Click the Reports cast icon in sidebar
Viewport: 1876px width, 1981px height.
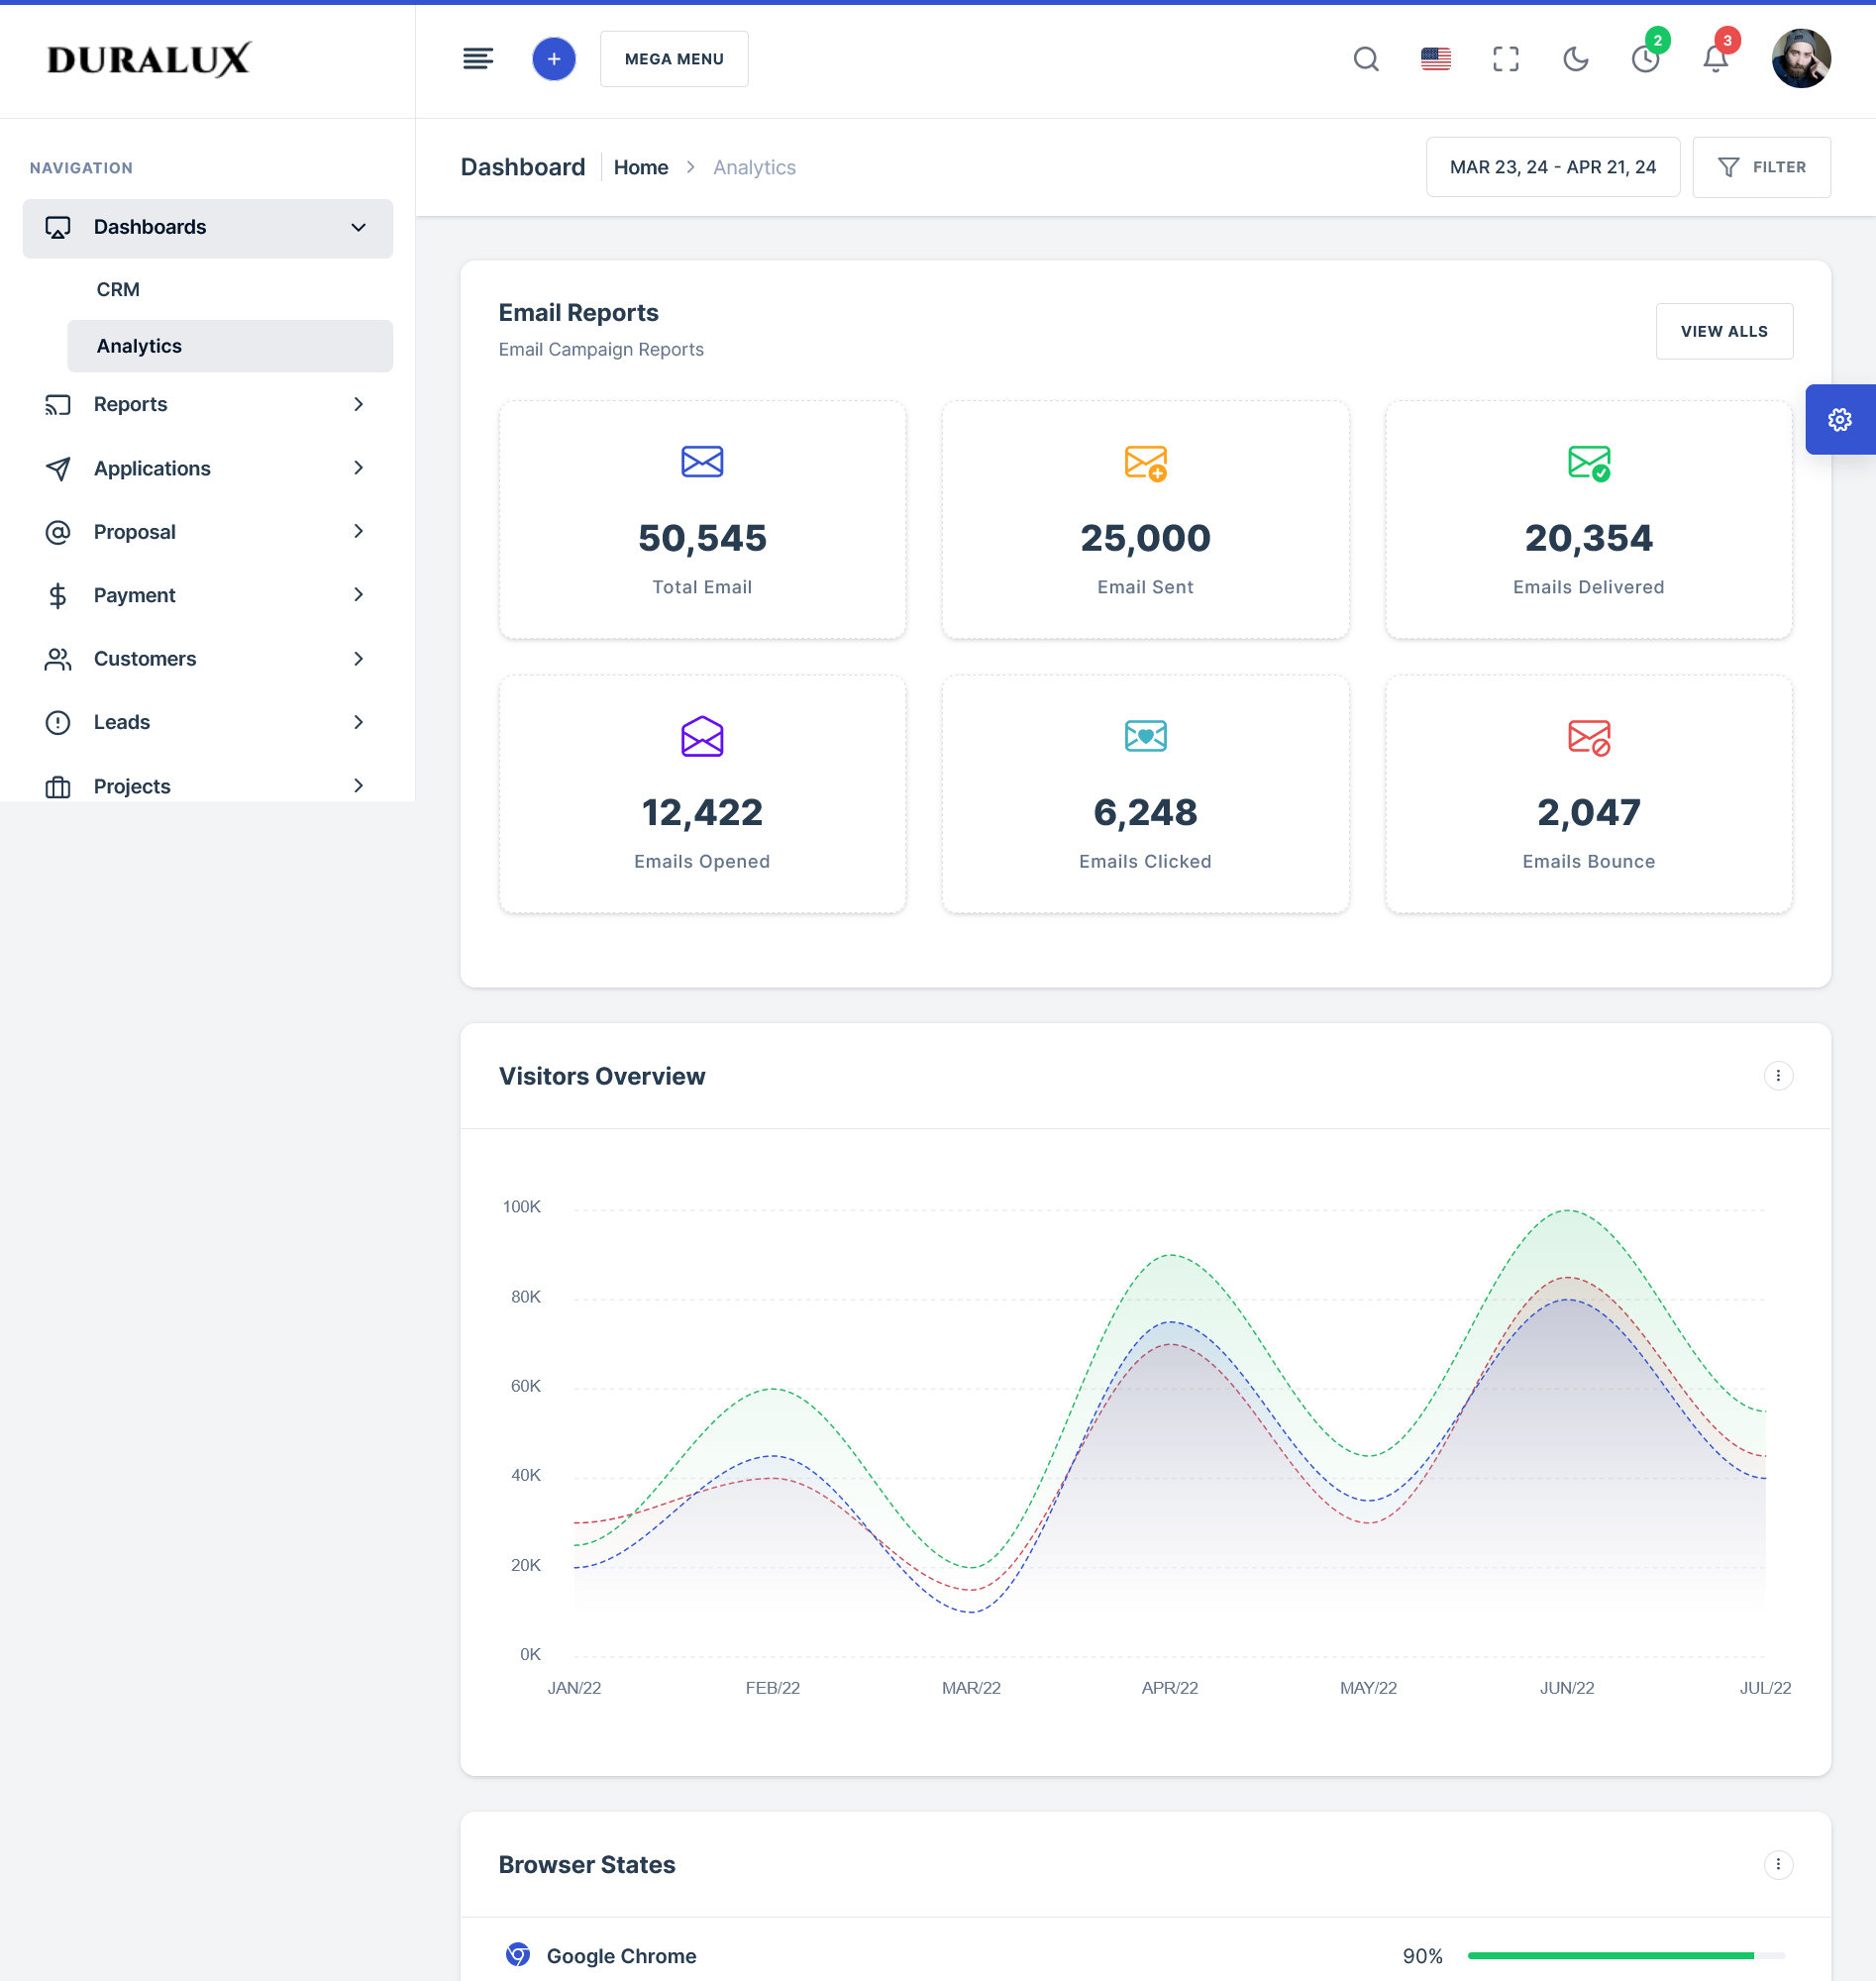pyautogui.click(x=58, y=405)
